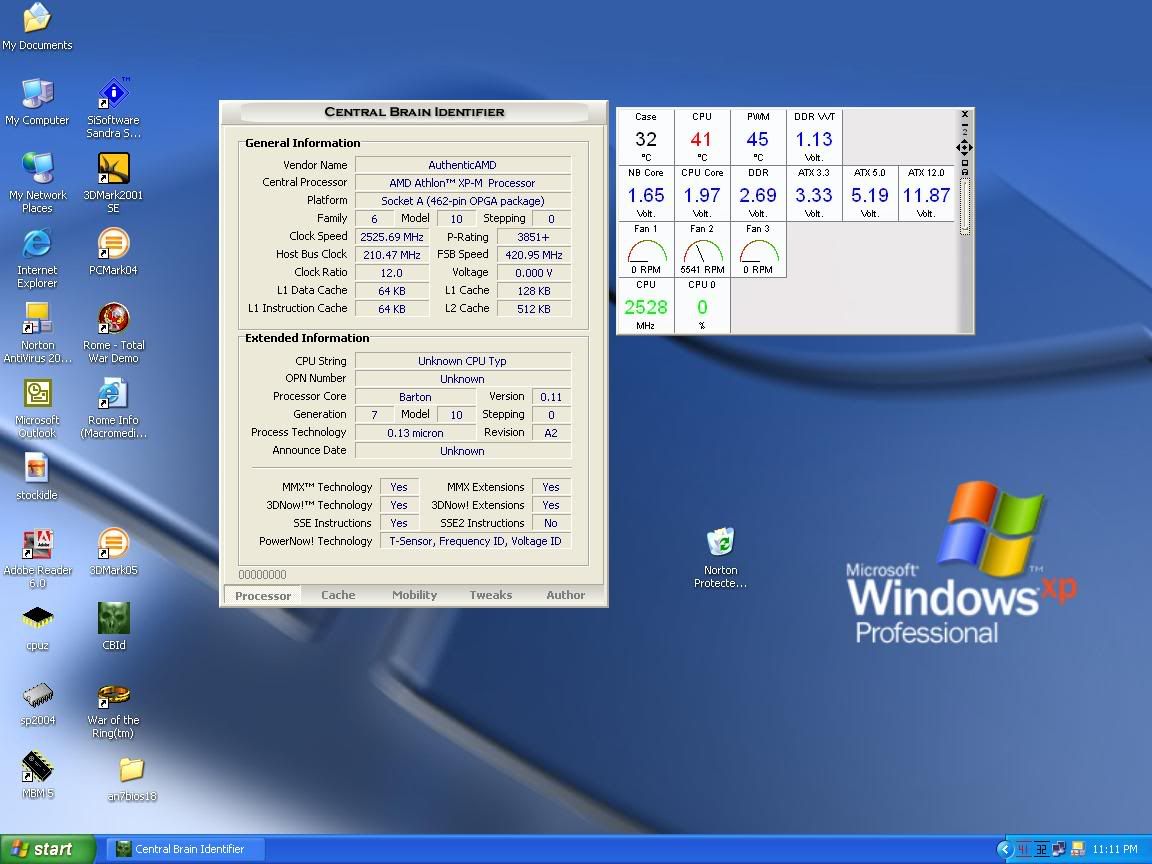Switch to the Cache tab
The width and height of the screenshot is (1152, 864).
[x=337, y=595]
